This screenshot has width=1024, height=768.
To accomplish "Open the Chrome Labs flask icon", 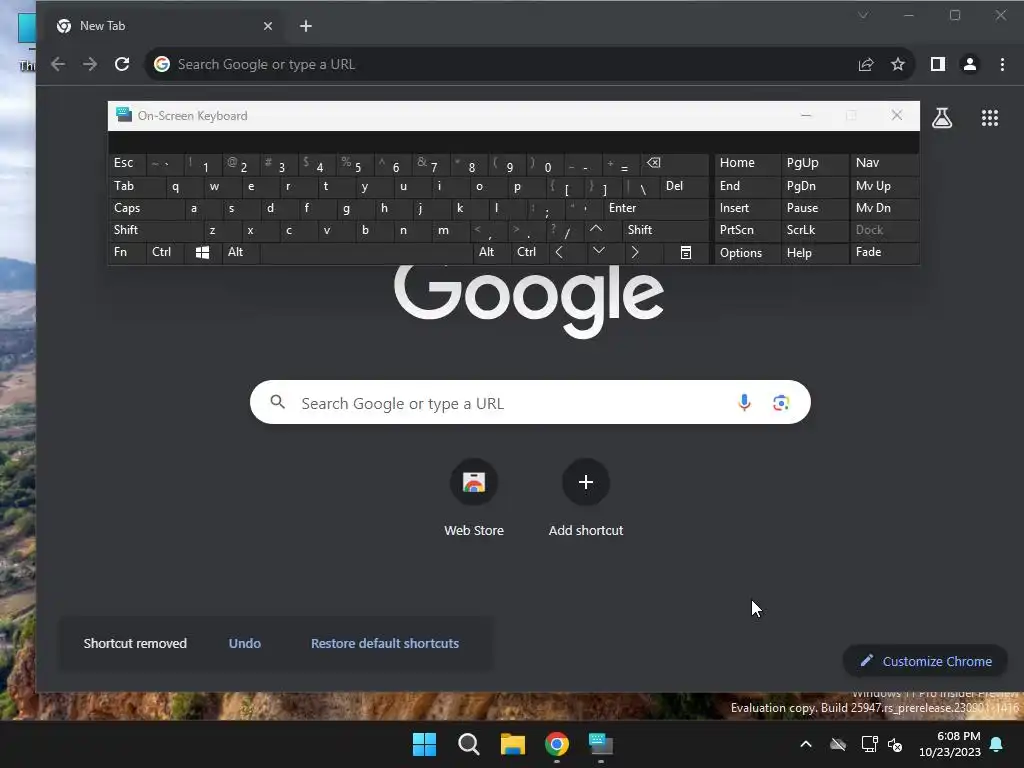I will tap(942, 118).
